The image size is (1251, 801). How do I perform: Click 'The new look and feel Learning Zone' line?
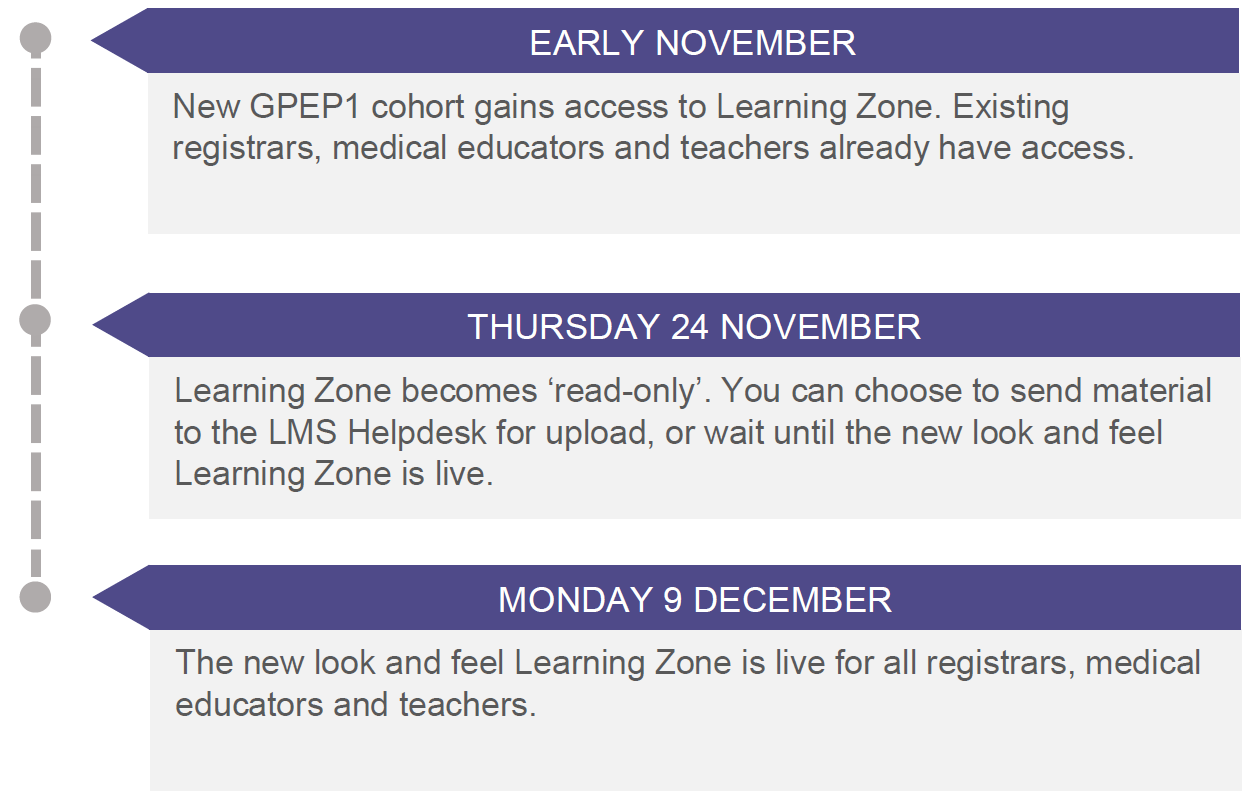(x=454, y=663)
